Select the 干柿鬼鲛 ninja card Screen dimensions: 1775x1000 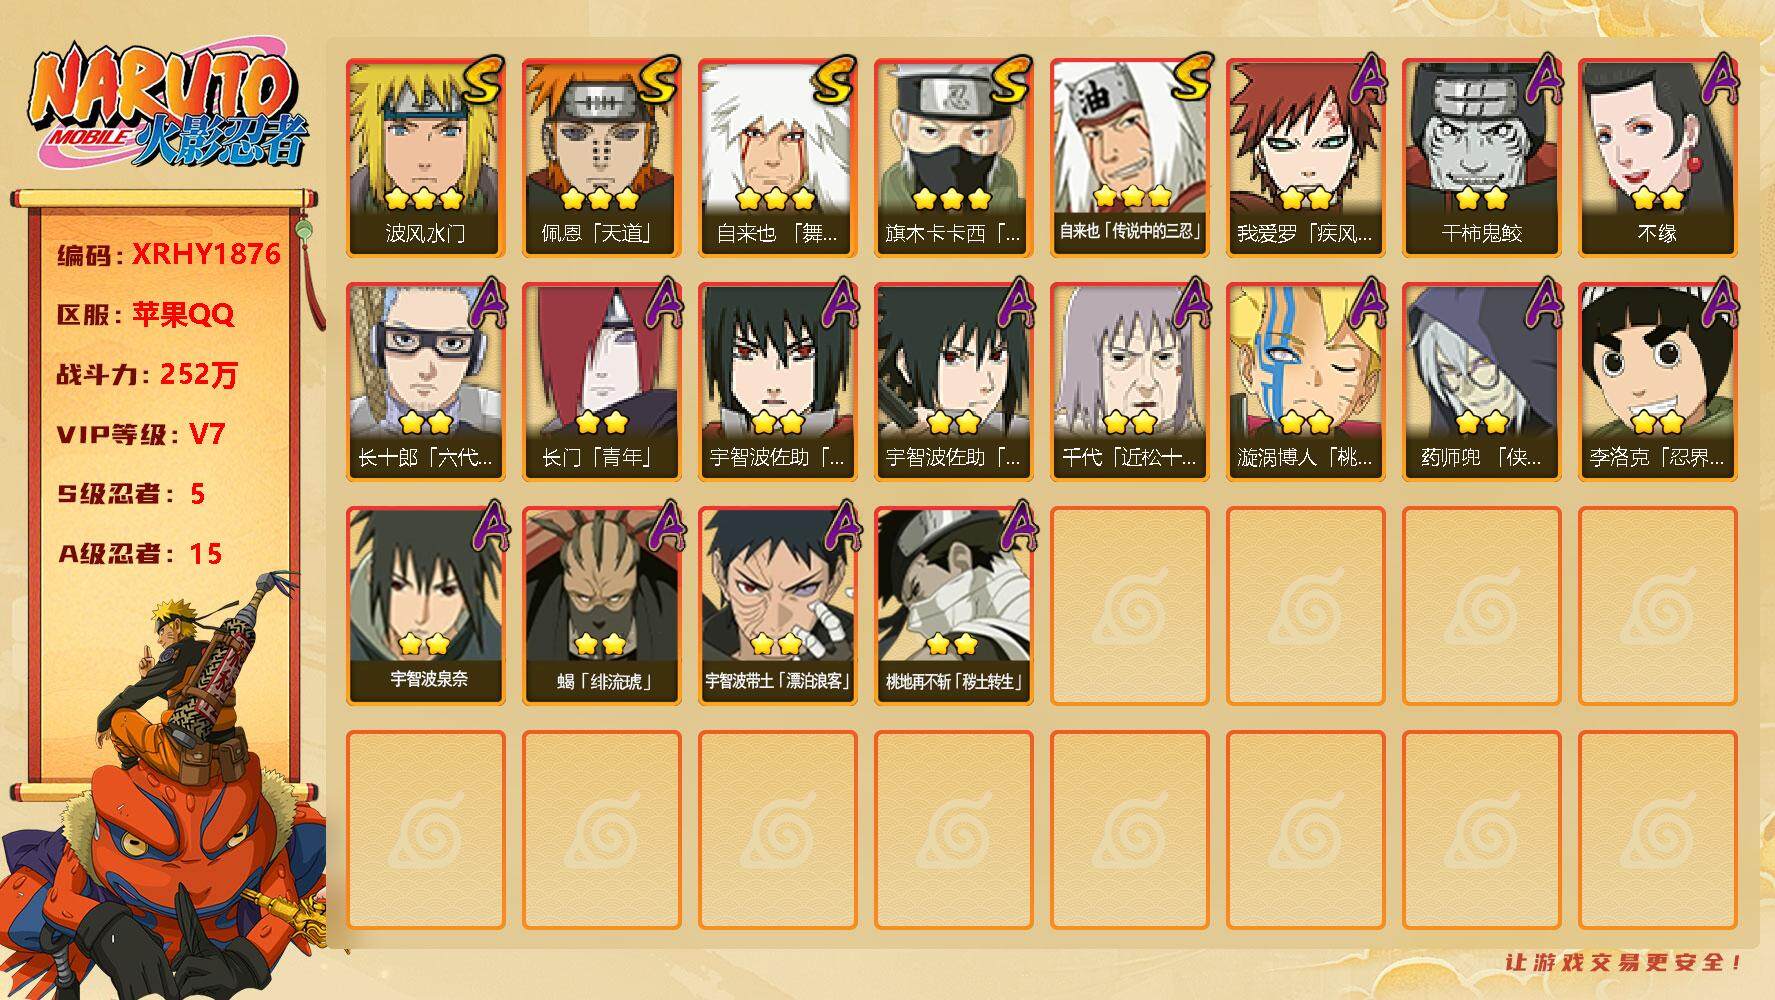(1482, 158)
